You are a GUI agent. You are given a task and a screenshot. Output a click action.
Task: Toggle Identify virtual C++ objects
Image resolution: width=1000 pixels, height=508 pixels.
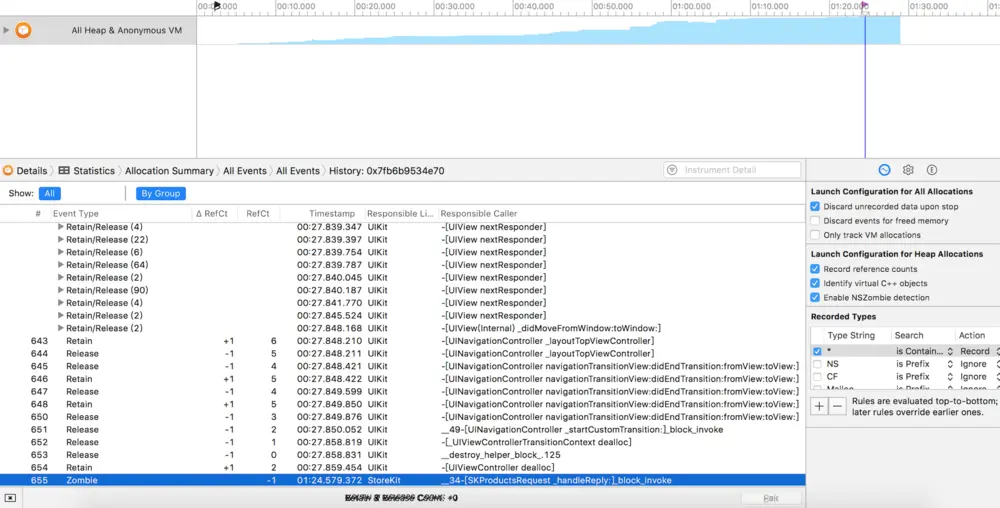tap(815, 283)
